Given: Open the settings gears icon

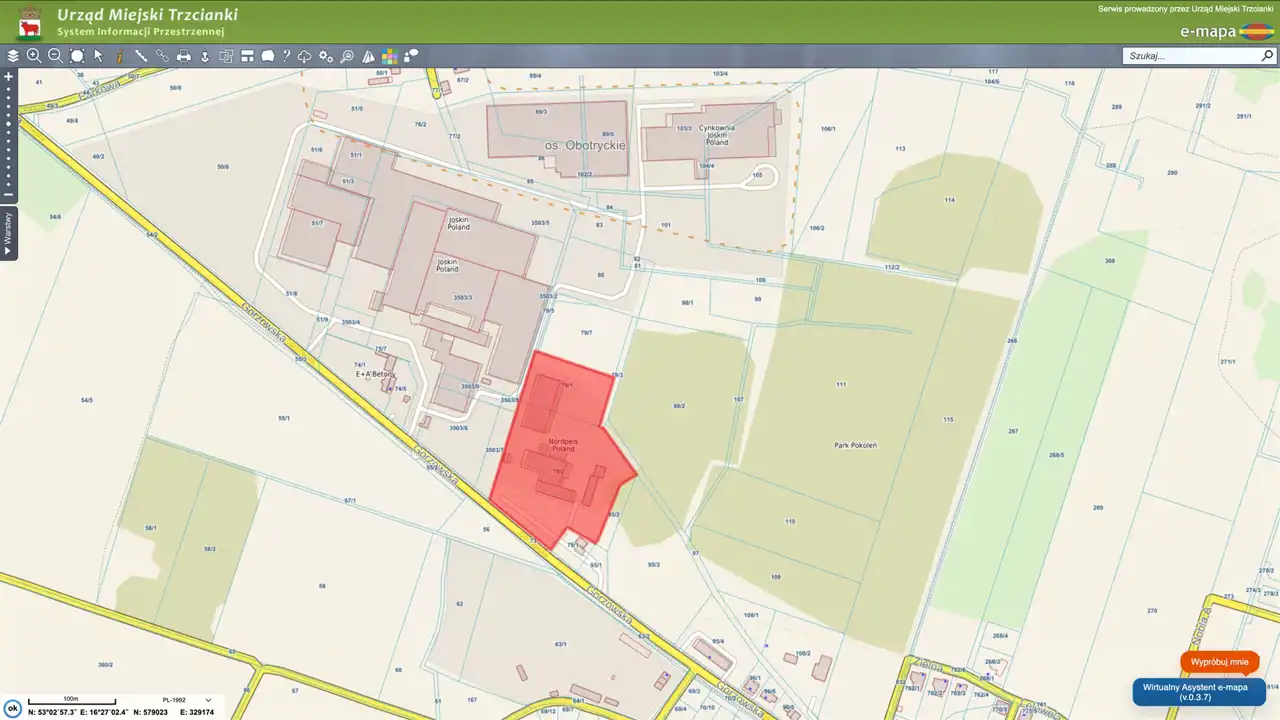Looking at the screenshot, I should tap(326, 56).
